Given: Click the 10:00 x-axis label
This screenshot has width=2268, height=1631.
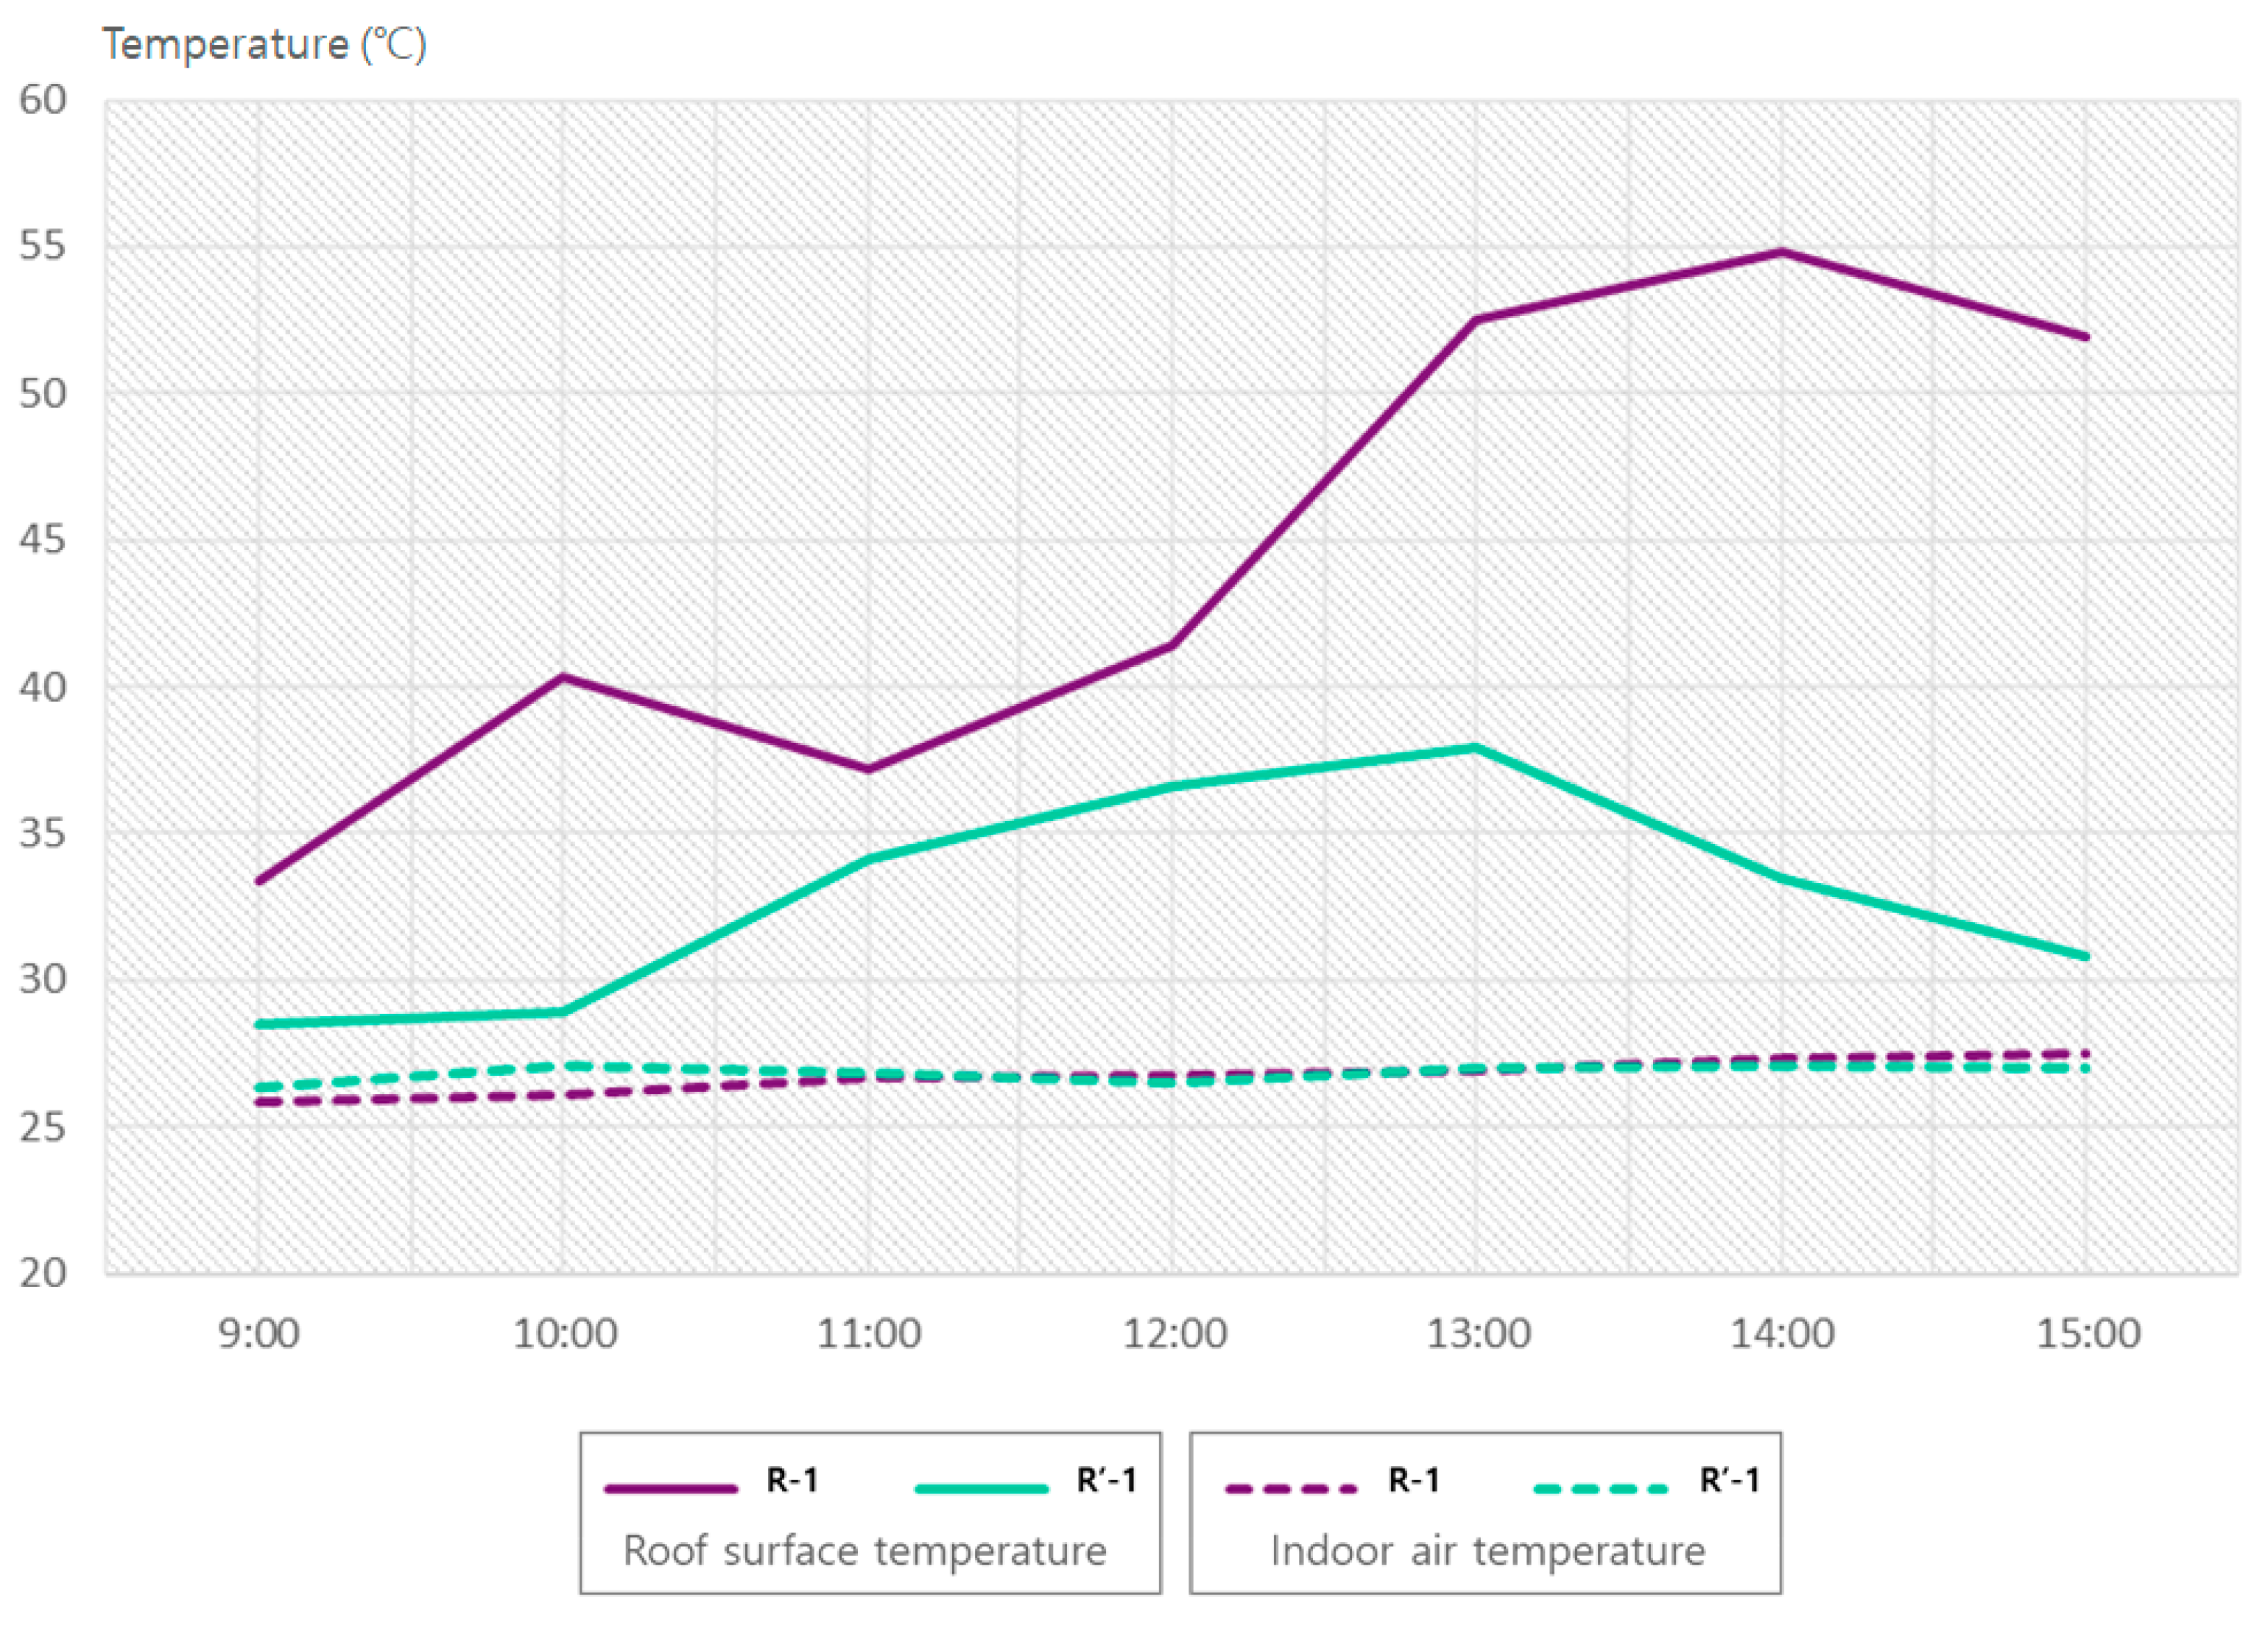Looking at the screenshot, I should tap(565, 1333).
